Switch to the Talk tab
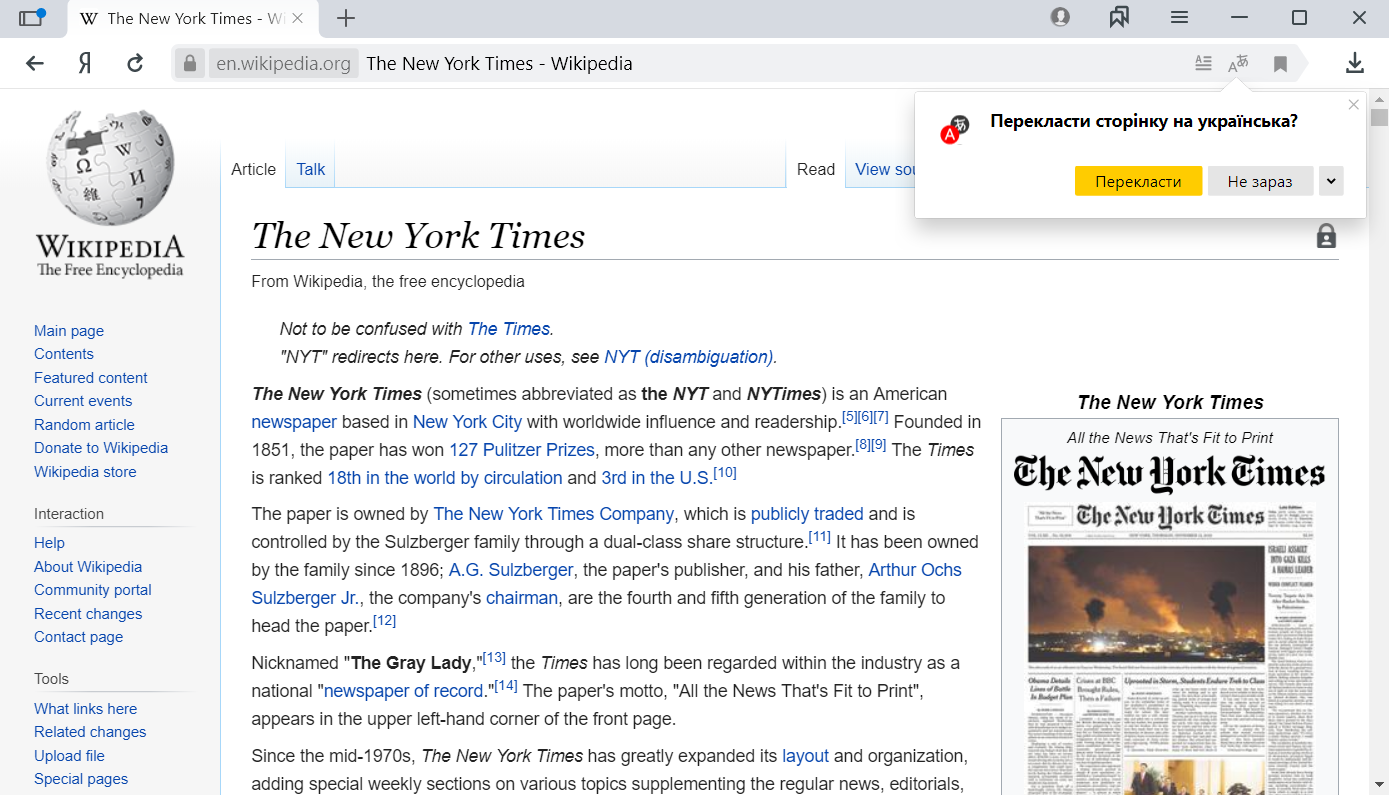1389x795 pixels. click(x=311, y=169)
